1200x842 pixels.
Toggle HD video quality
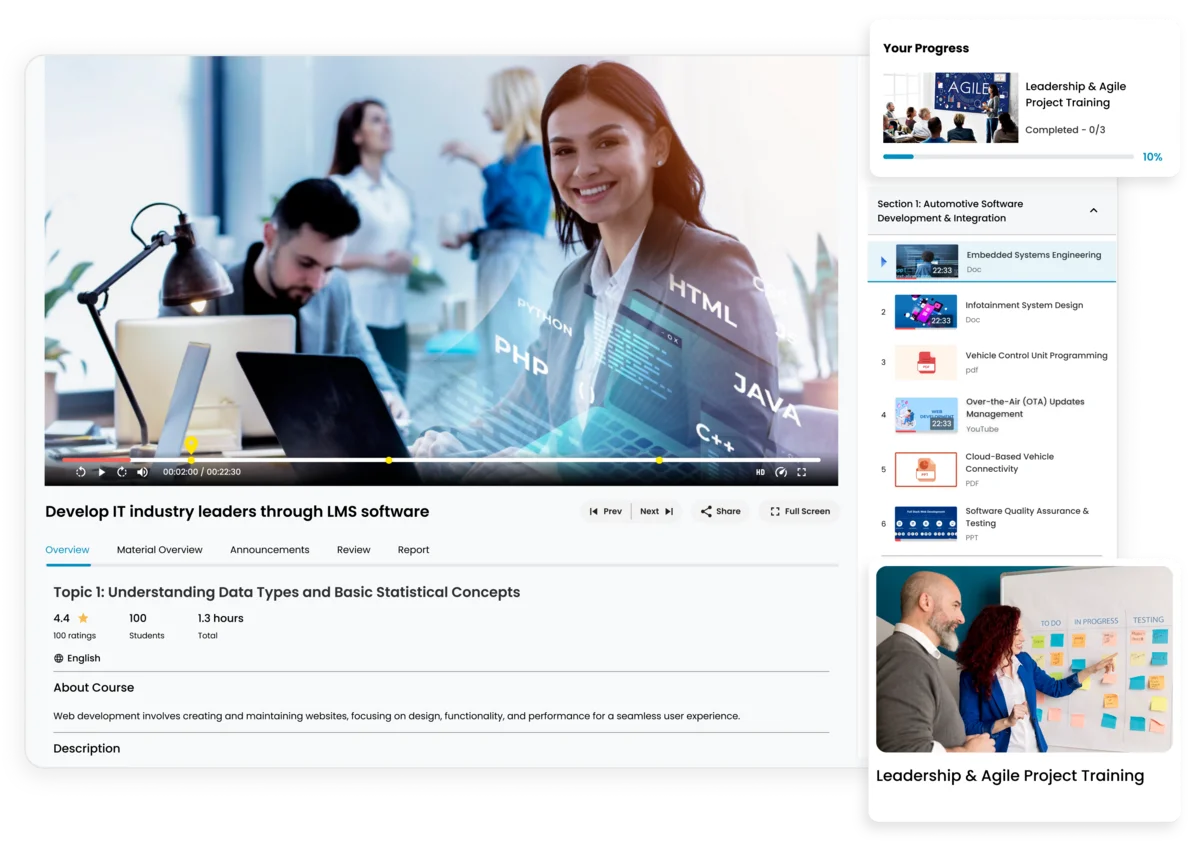(x=759, y=470)
